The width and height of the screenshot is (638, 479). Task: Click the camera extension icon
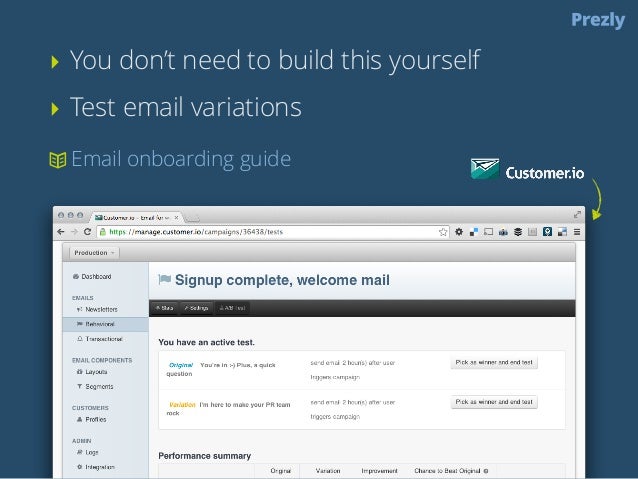(x=503, y=232)
